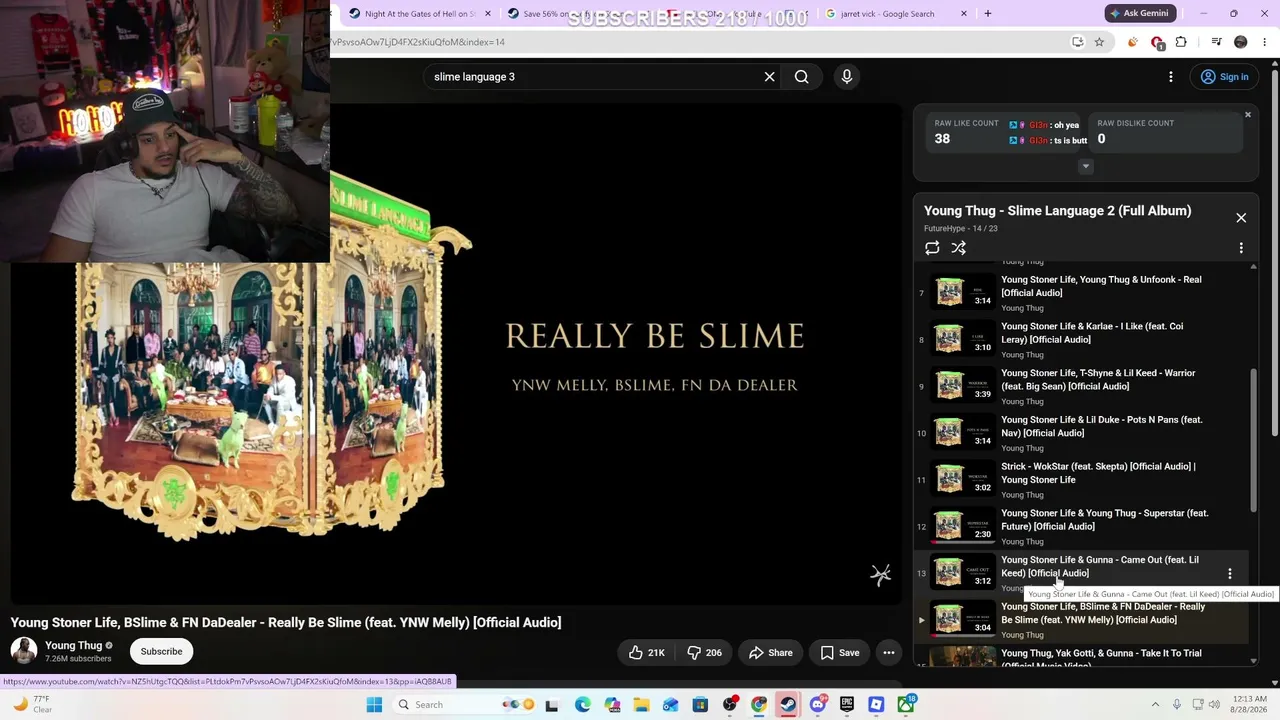Viewport: 1280px width, 720px height.
Task: Open the Chrome three-dot menu
Action: coord(1265,42)
